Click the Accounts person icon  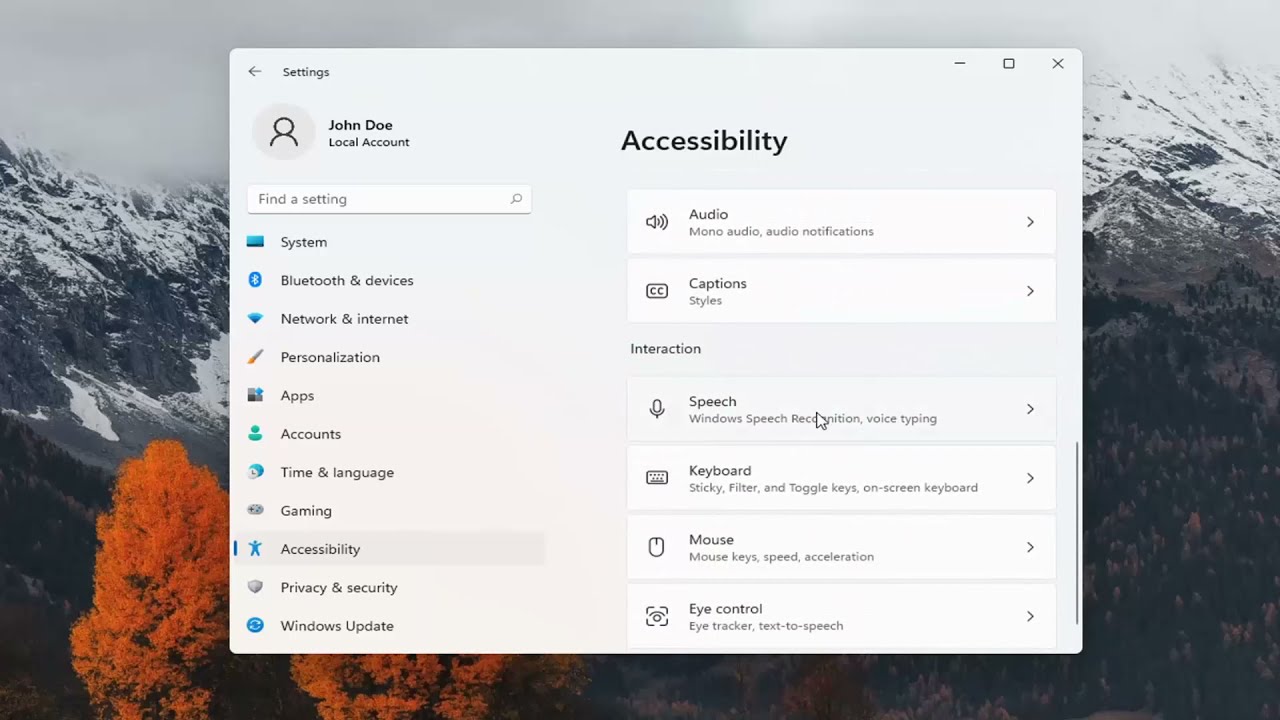pos(255,434)
